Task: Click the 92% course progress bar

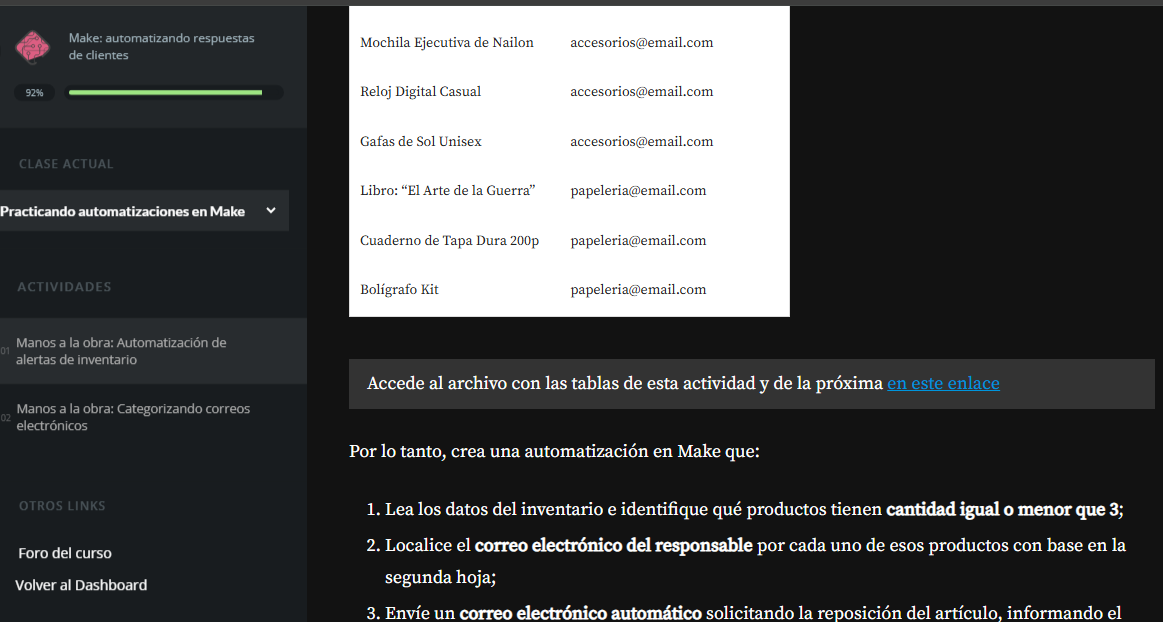Action: (174, 92)
